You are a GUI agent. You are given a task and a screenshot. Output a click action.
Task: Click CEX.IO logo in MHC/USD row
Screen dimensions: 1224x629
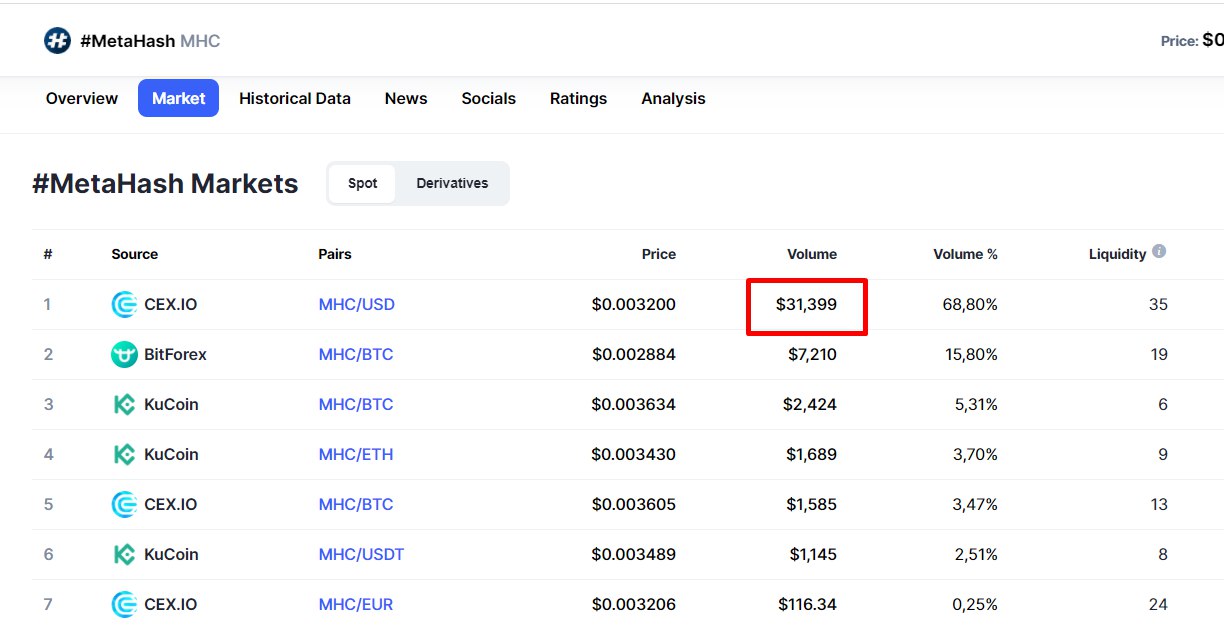click(124, 304)
